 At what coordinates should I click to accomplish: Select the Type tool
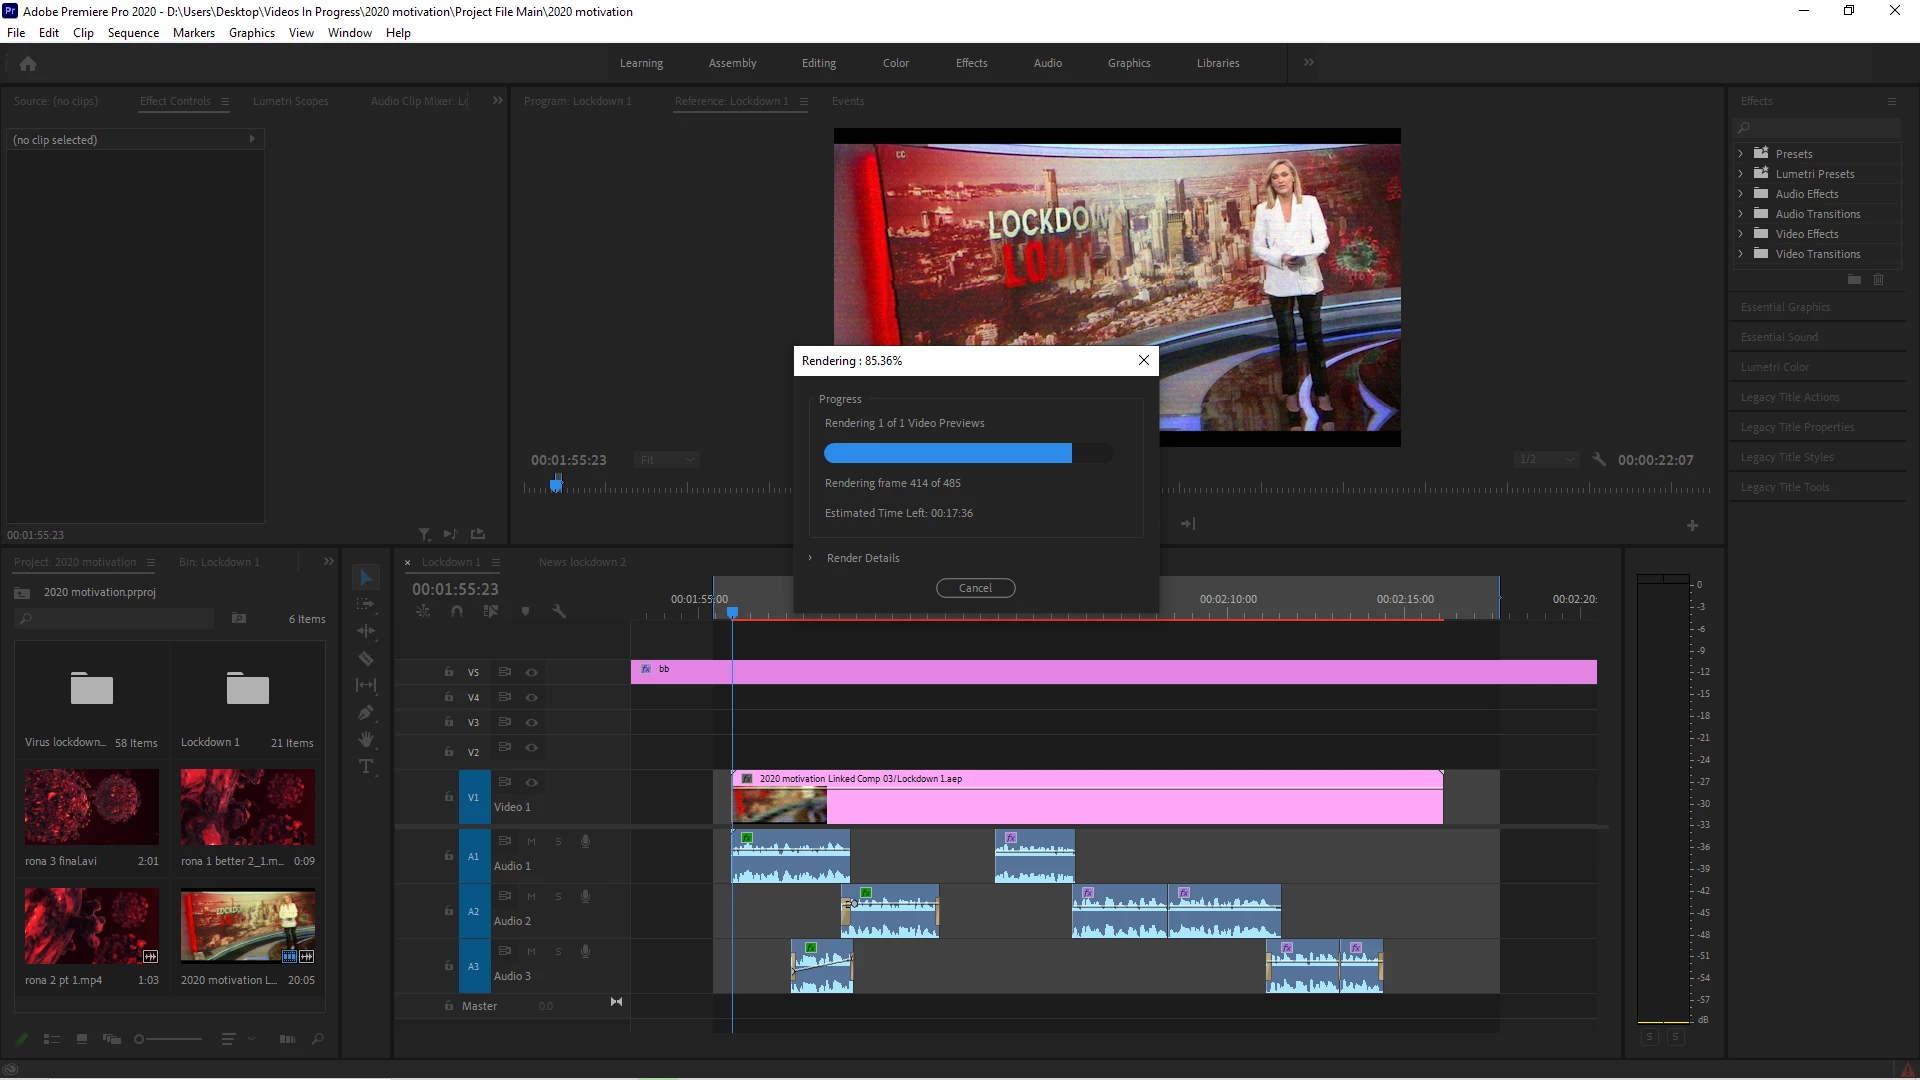point(366,767)
